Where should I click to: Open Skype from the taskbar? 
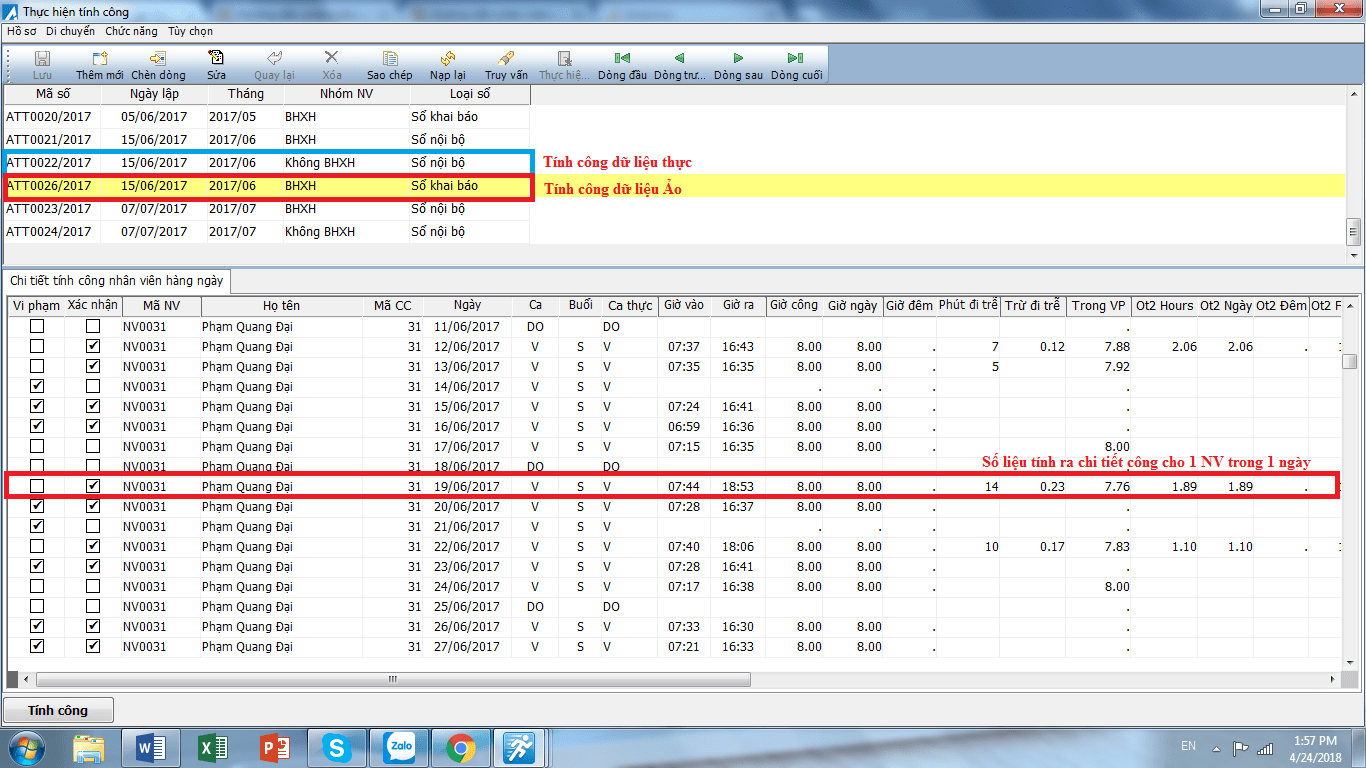pos(336,747)
